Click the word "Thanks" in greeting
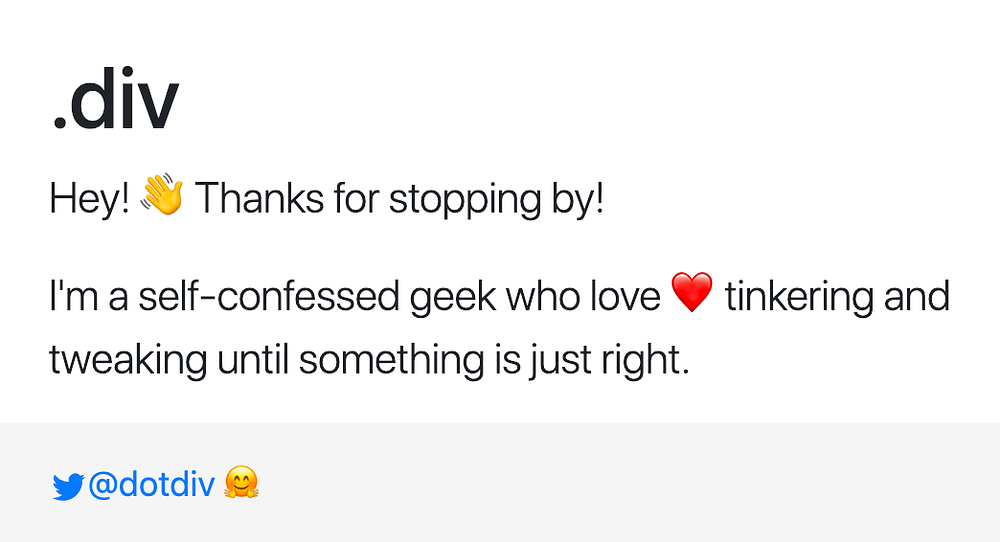Image resolution: width=1000 pixels, height=542 pixels. [x=262, y=200]
